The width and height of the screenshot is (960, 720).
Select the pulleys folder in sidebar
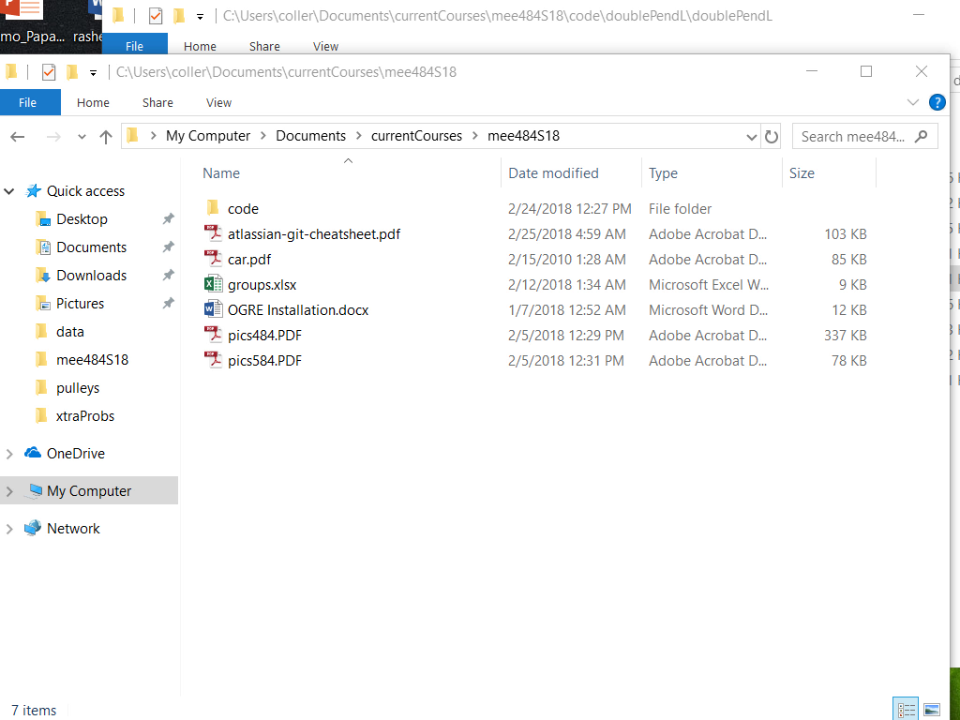point(78,388)
